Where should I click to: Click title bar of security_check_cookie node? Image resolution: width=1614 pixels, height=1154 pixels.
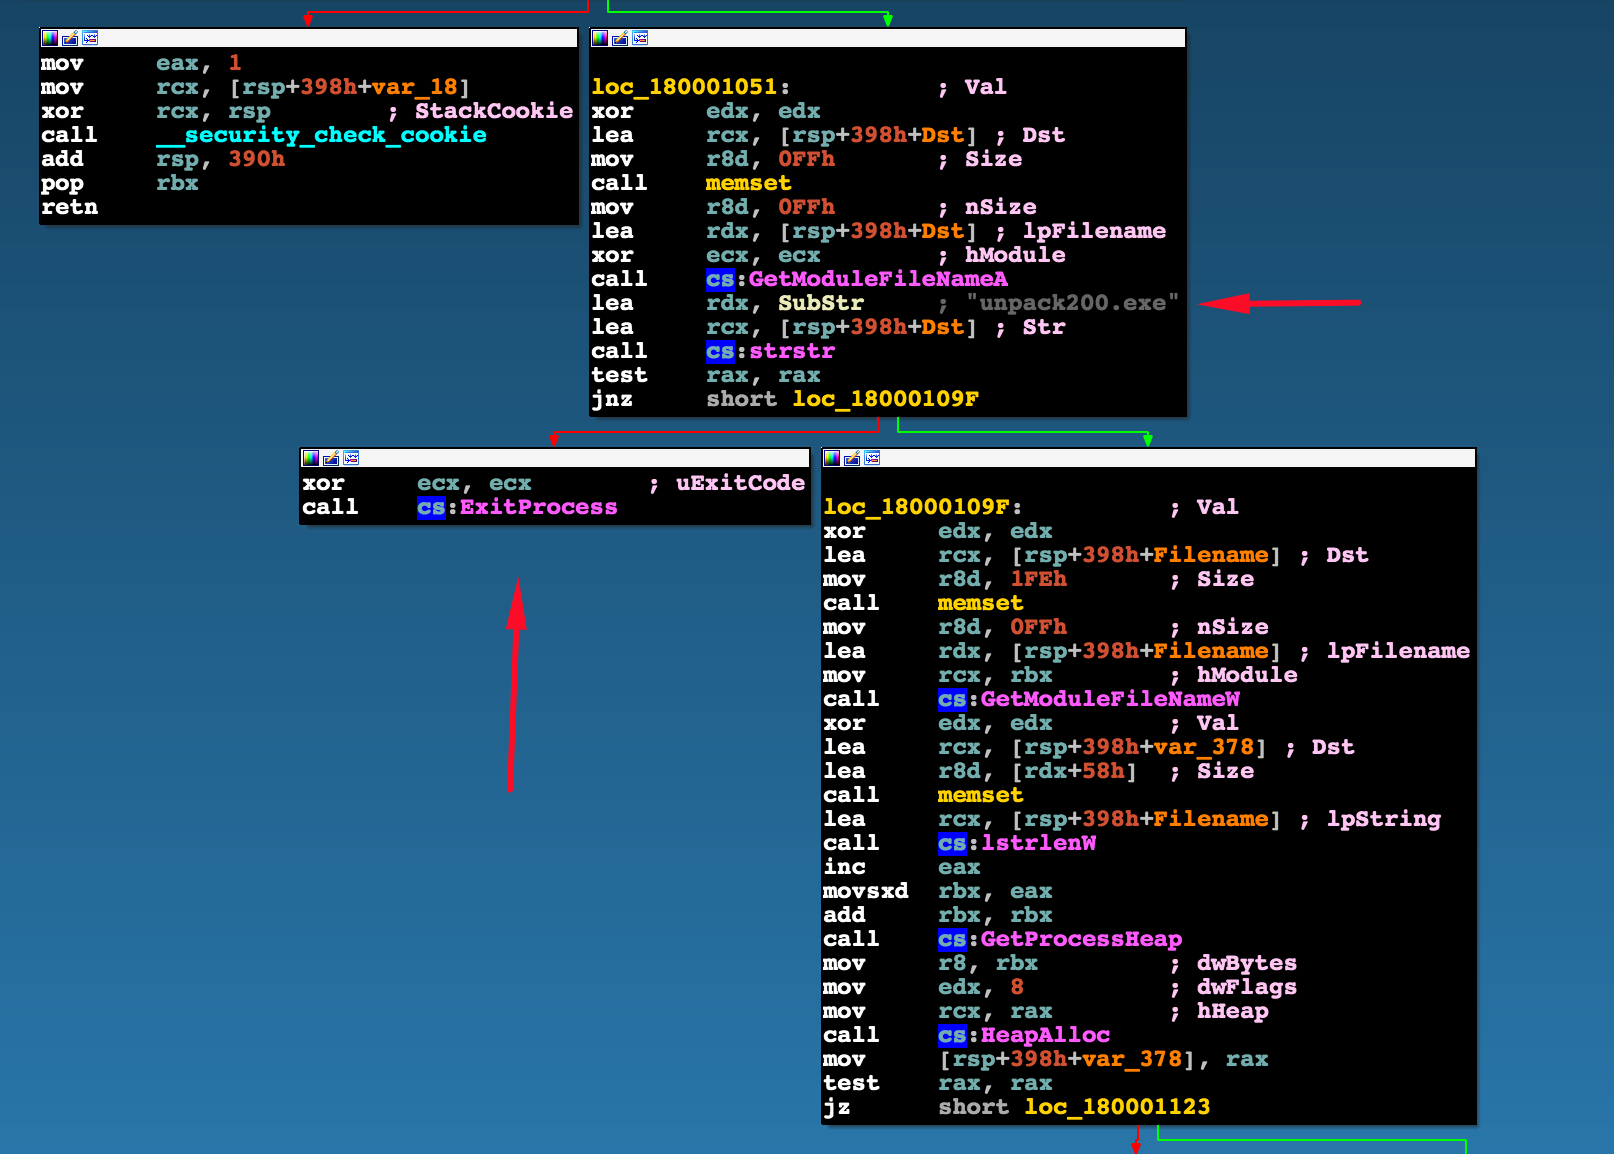tap(309, 38)
